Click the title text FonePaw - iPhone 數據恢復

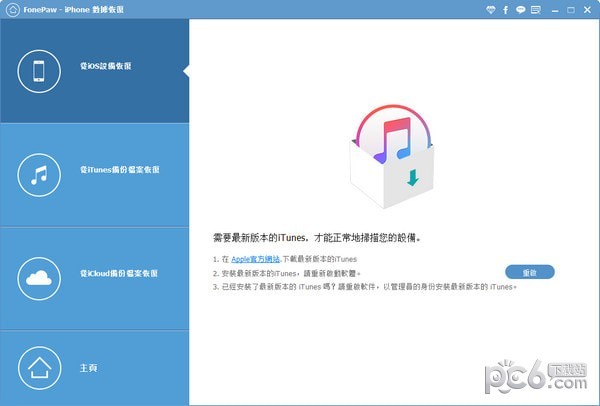point(73,10)
